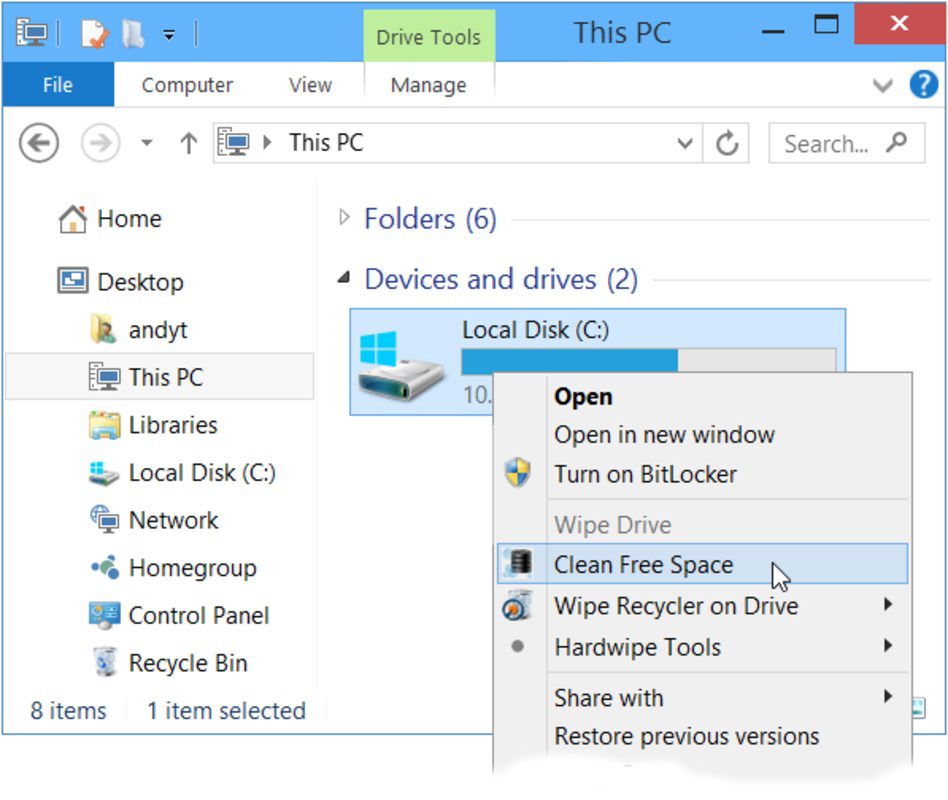Image resolution: width=948 pixels, height=800 pixels.
Task: Open the Wipe Recycler on Drive submenu
Action: [x=702, y=605]
